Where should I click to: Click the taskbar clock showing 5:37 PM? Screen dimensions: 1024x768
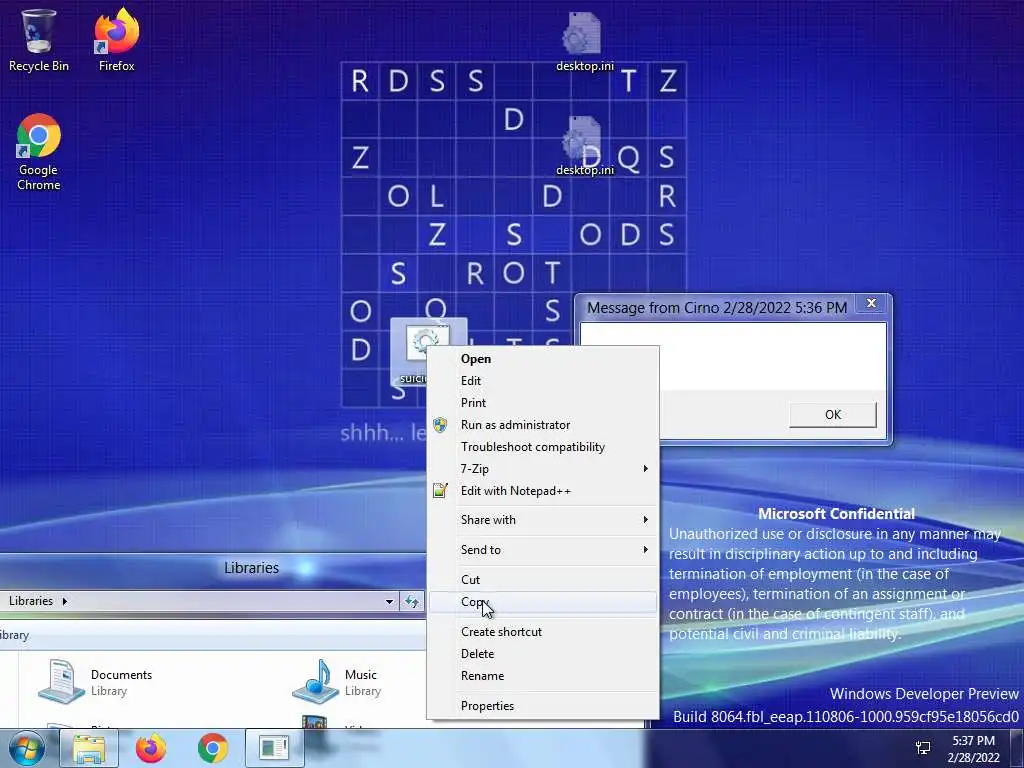(973, 748)
